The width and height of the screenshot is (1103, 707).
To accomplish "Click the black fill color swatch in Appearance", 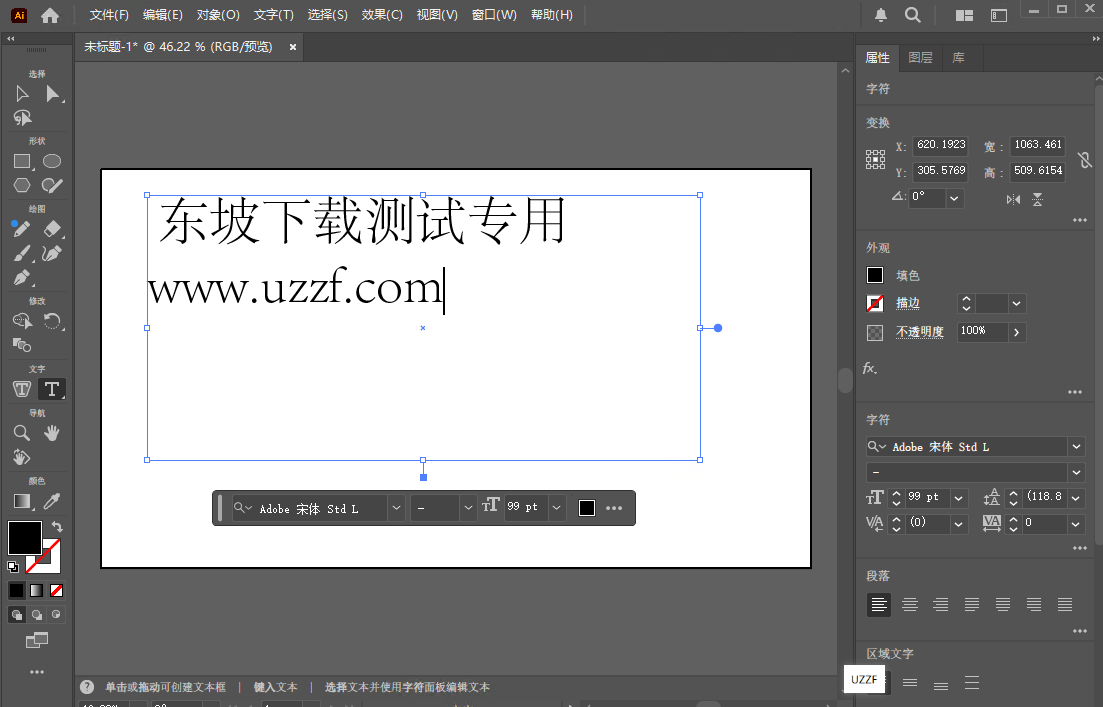I will pyautogui.click(x=874, y=274).
